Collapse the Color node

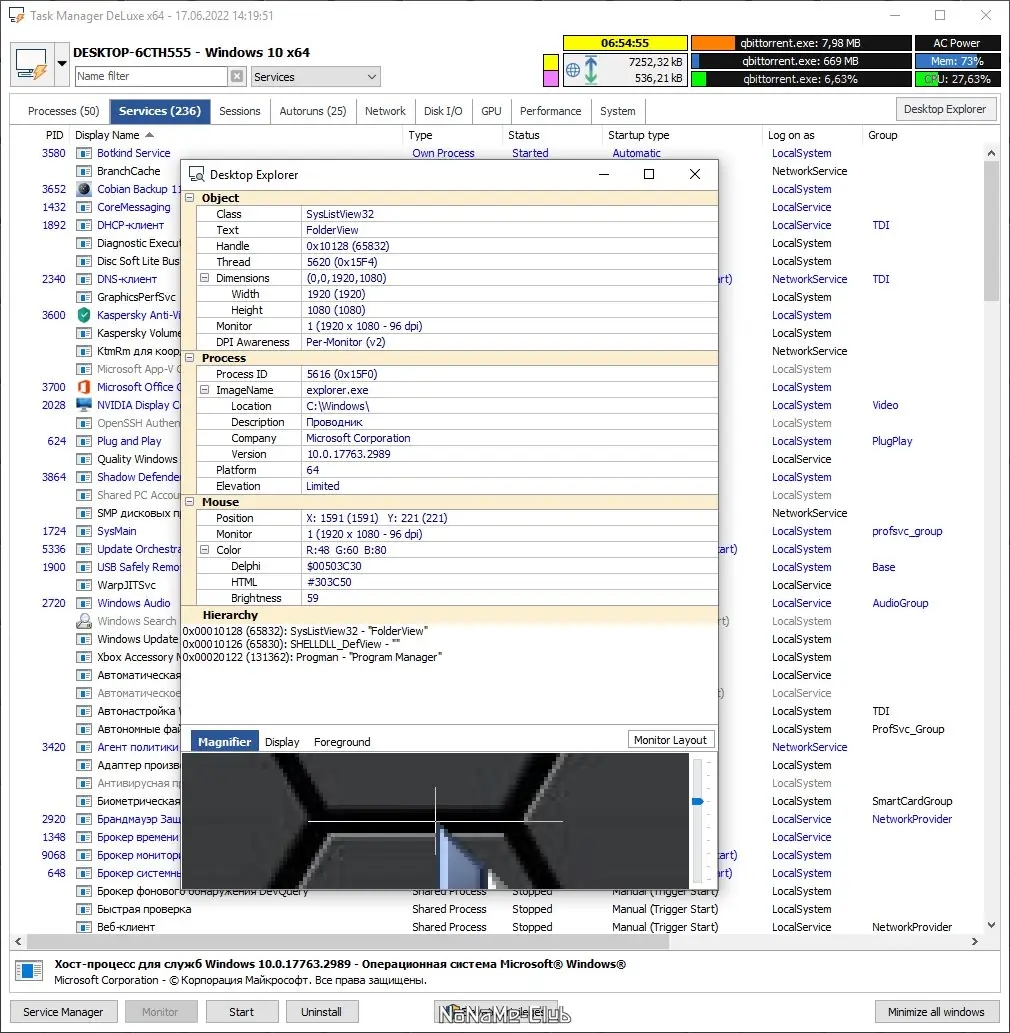coord(205,550)
